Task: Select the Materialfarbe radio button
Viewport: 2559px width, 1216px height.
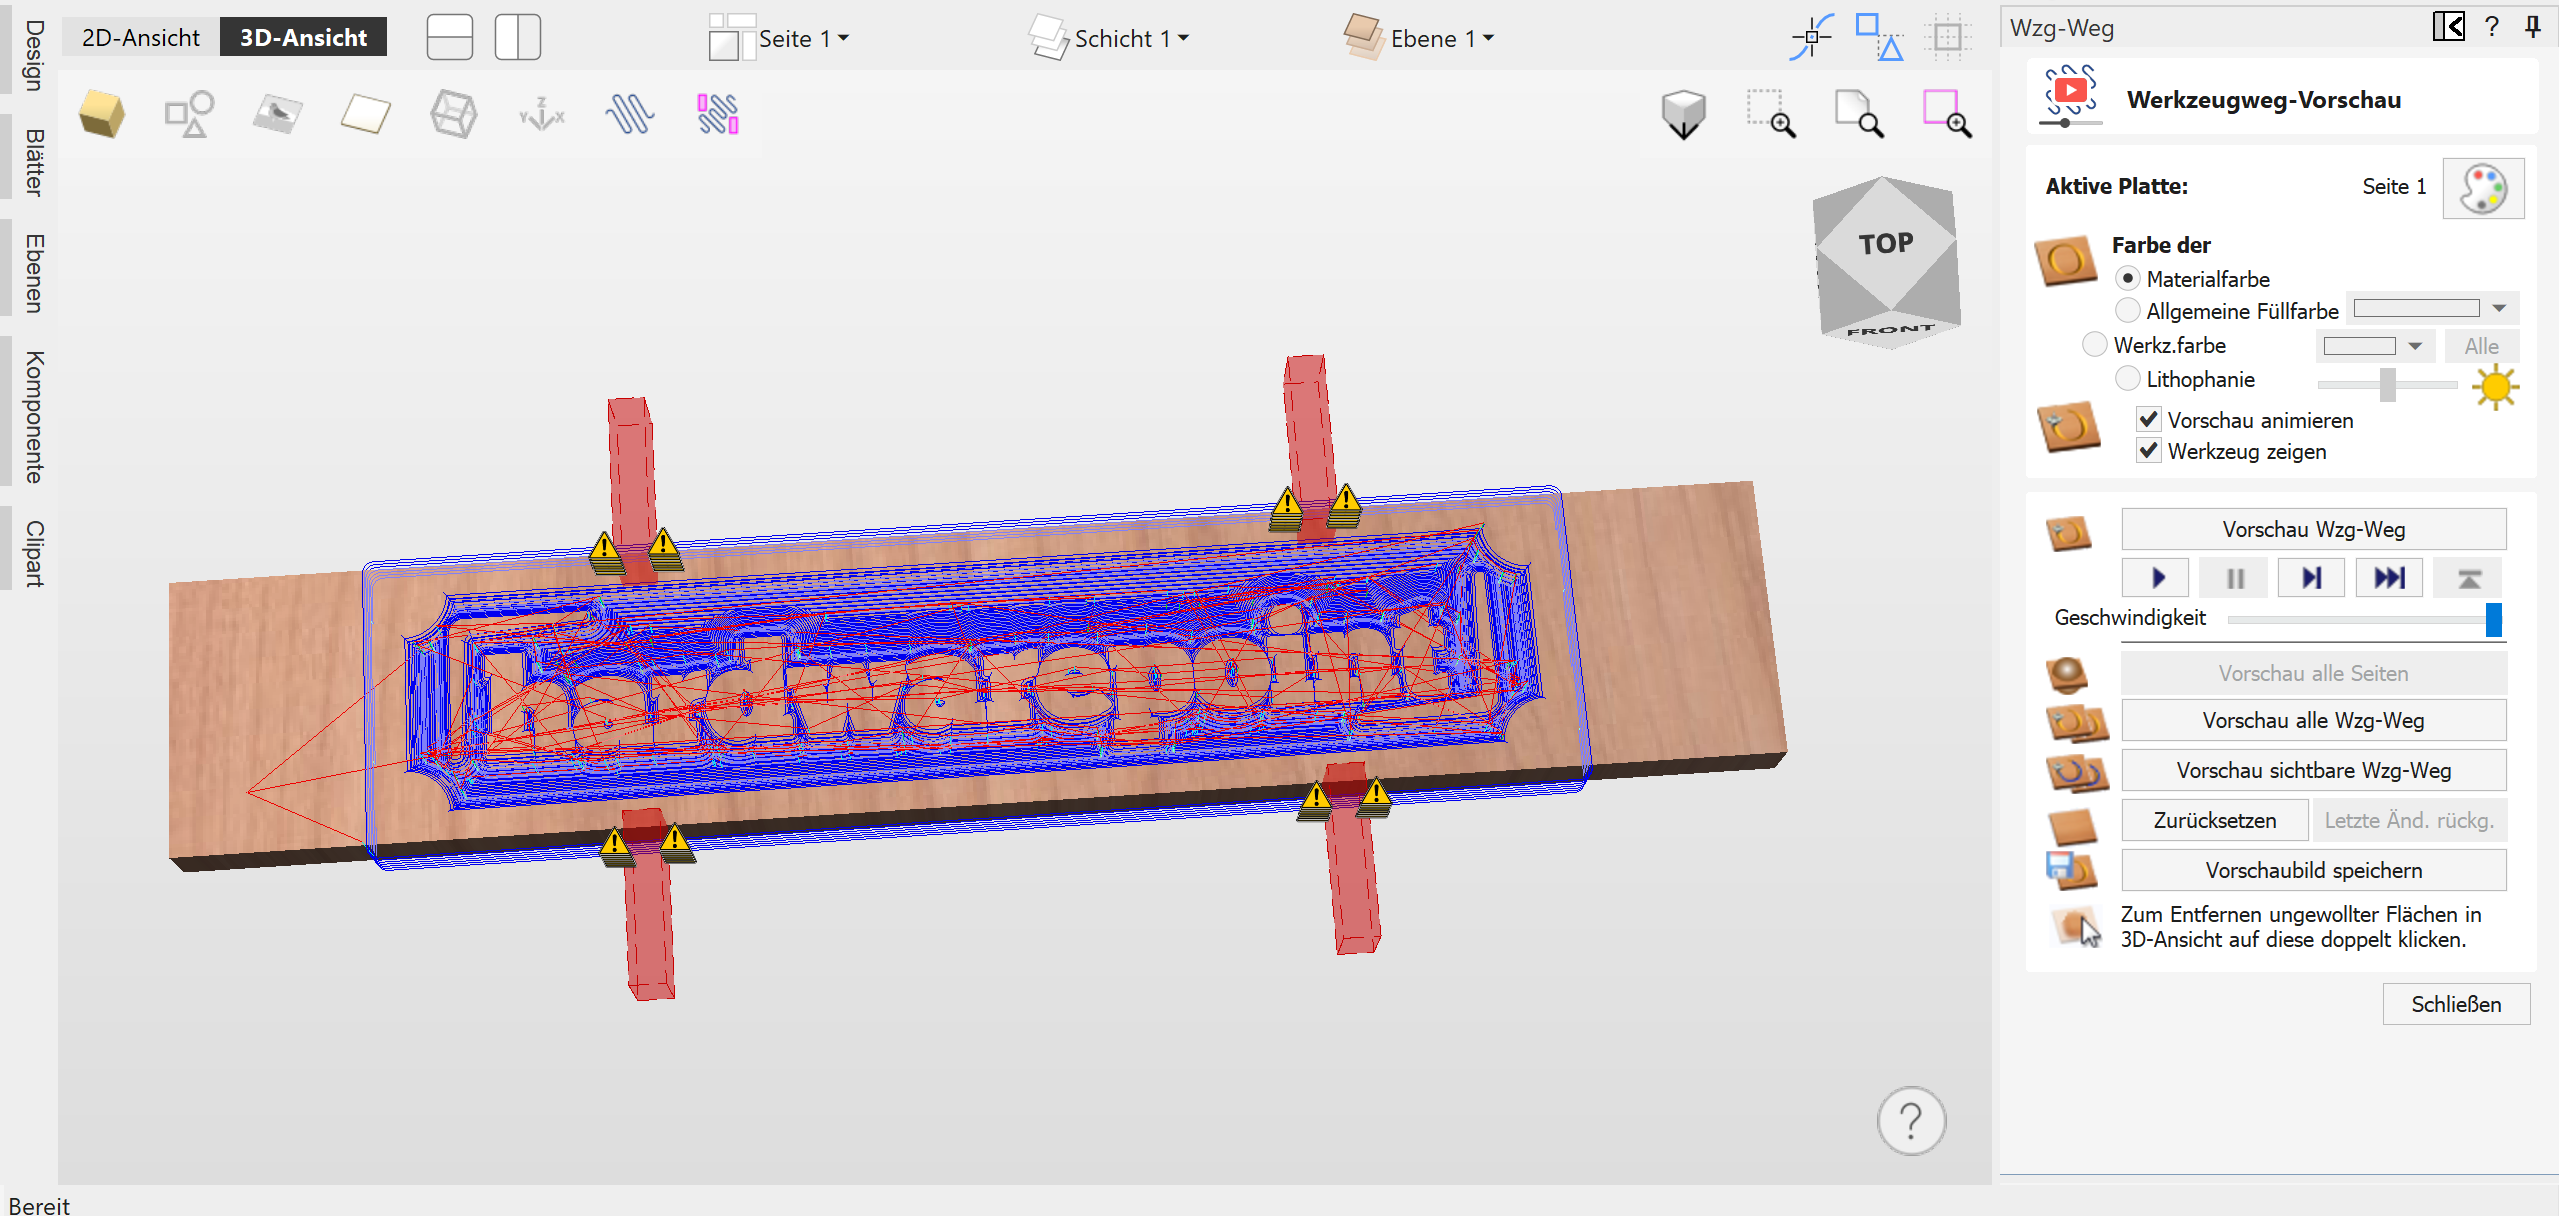Action: (x=2128, y=278)
